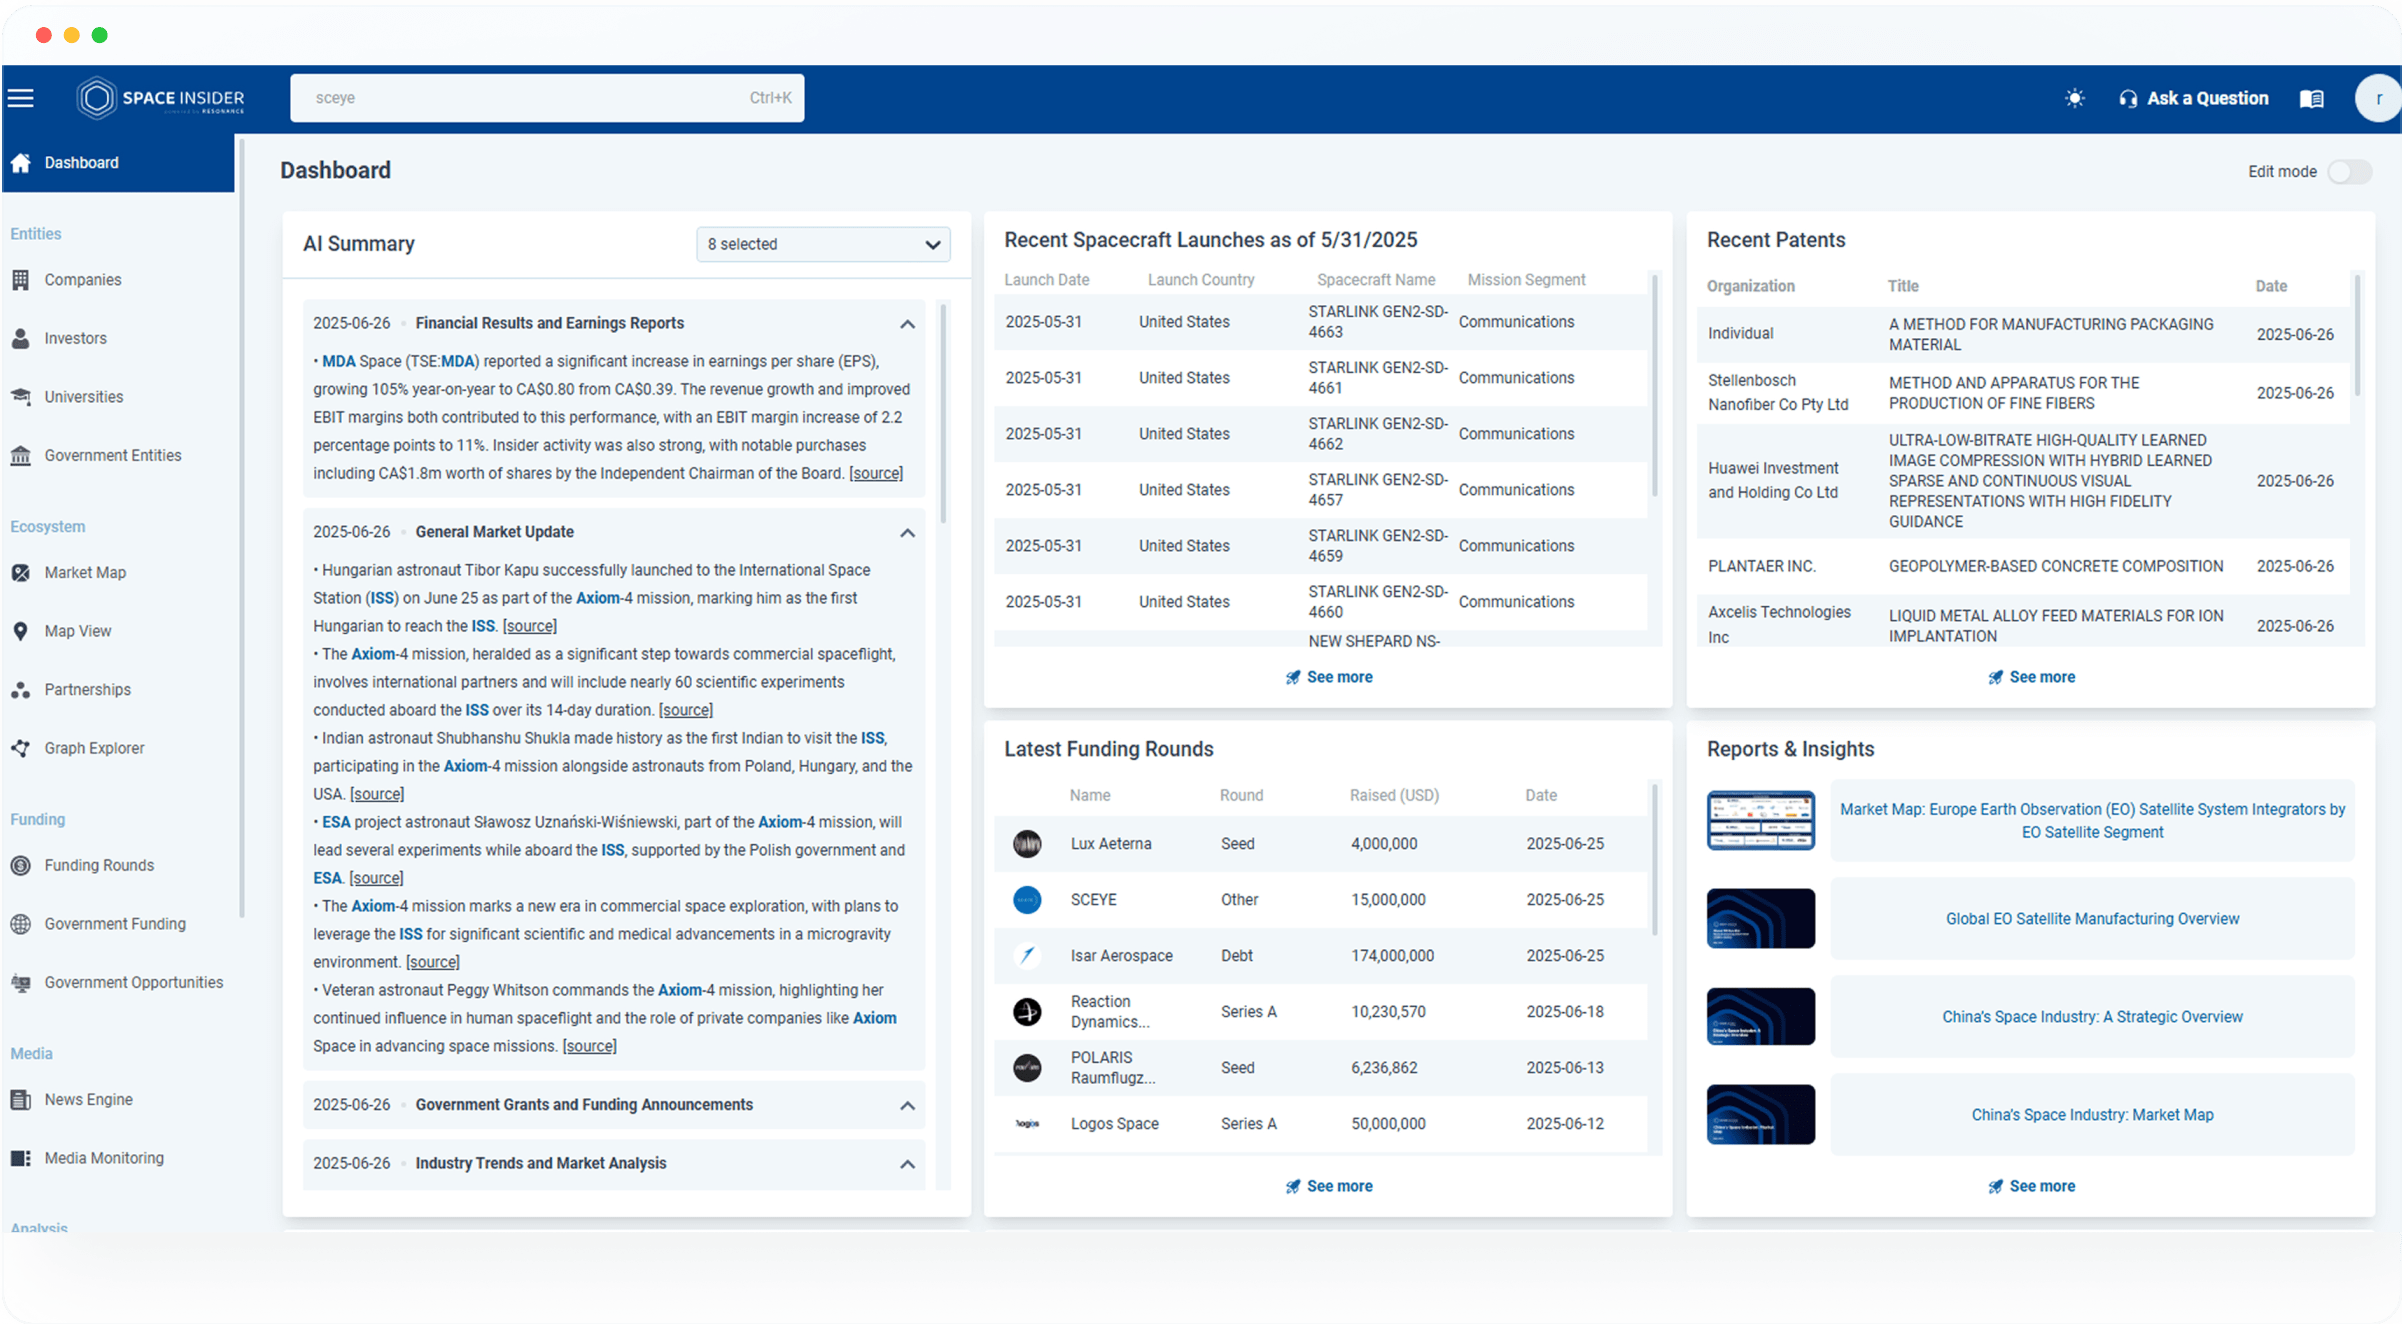Click the Government Entities bank icon
Viewport: 2402px width, 1324px height.
tap(21, 455)
